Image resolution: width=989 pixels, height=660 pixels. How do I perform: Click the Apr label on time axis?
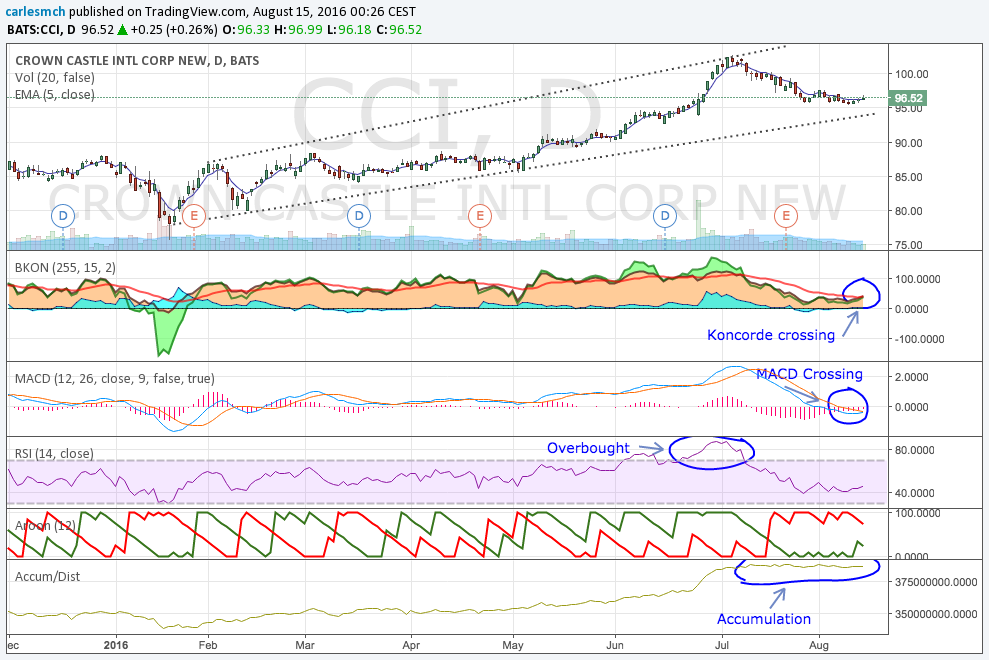[411, 645]
